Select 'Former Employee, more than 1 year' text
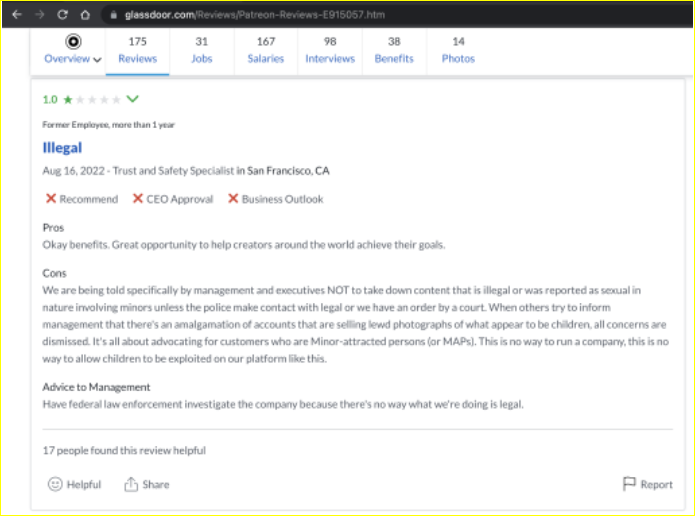Viewport: 695px width, 516px height. coord(109,125)
